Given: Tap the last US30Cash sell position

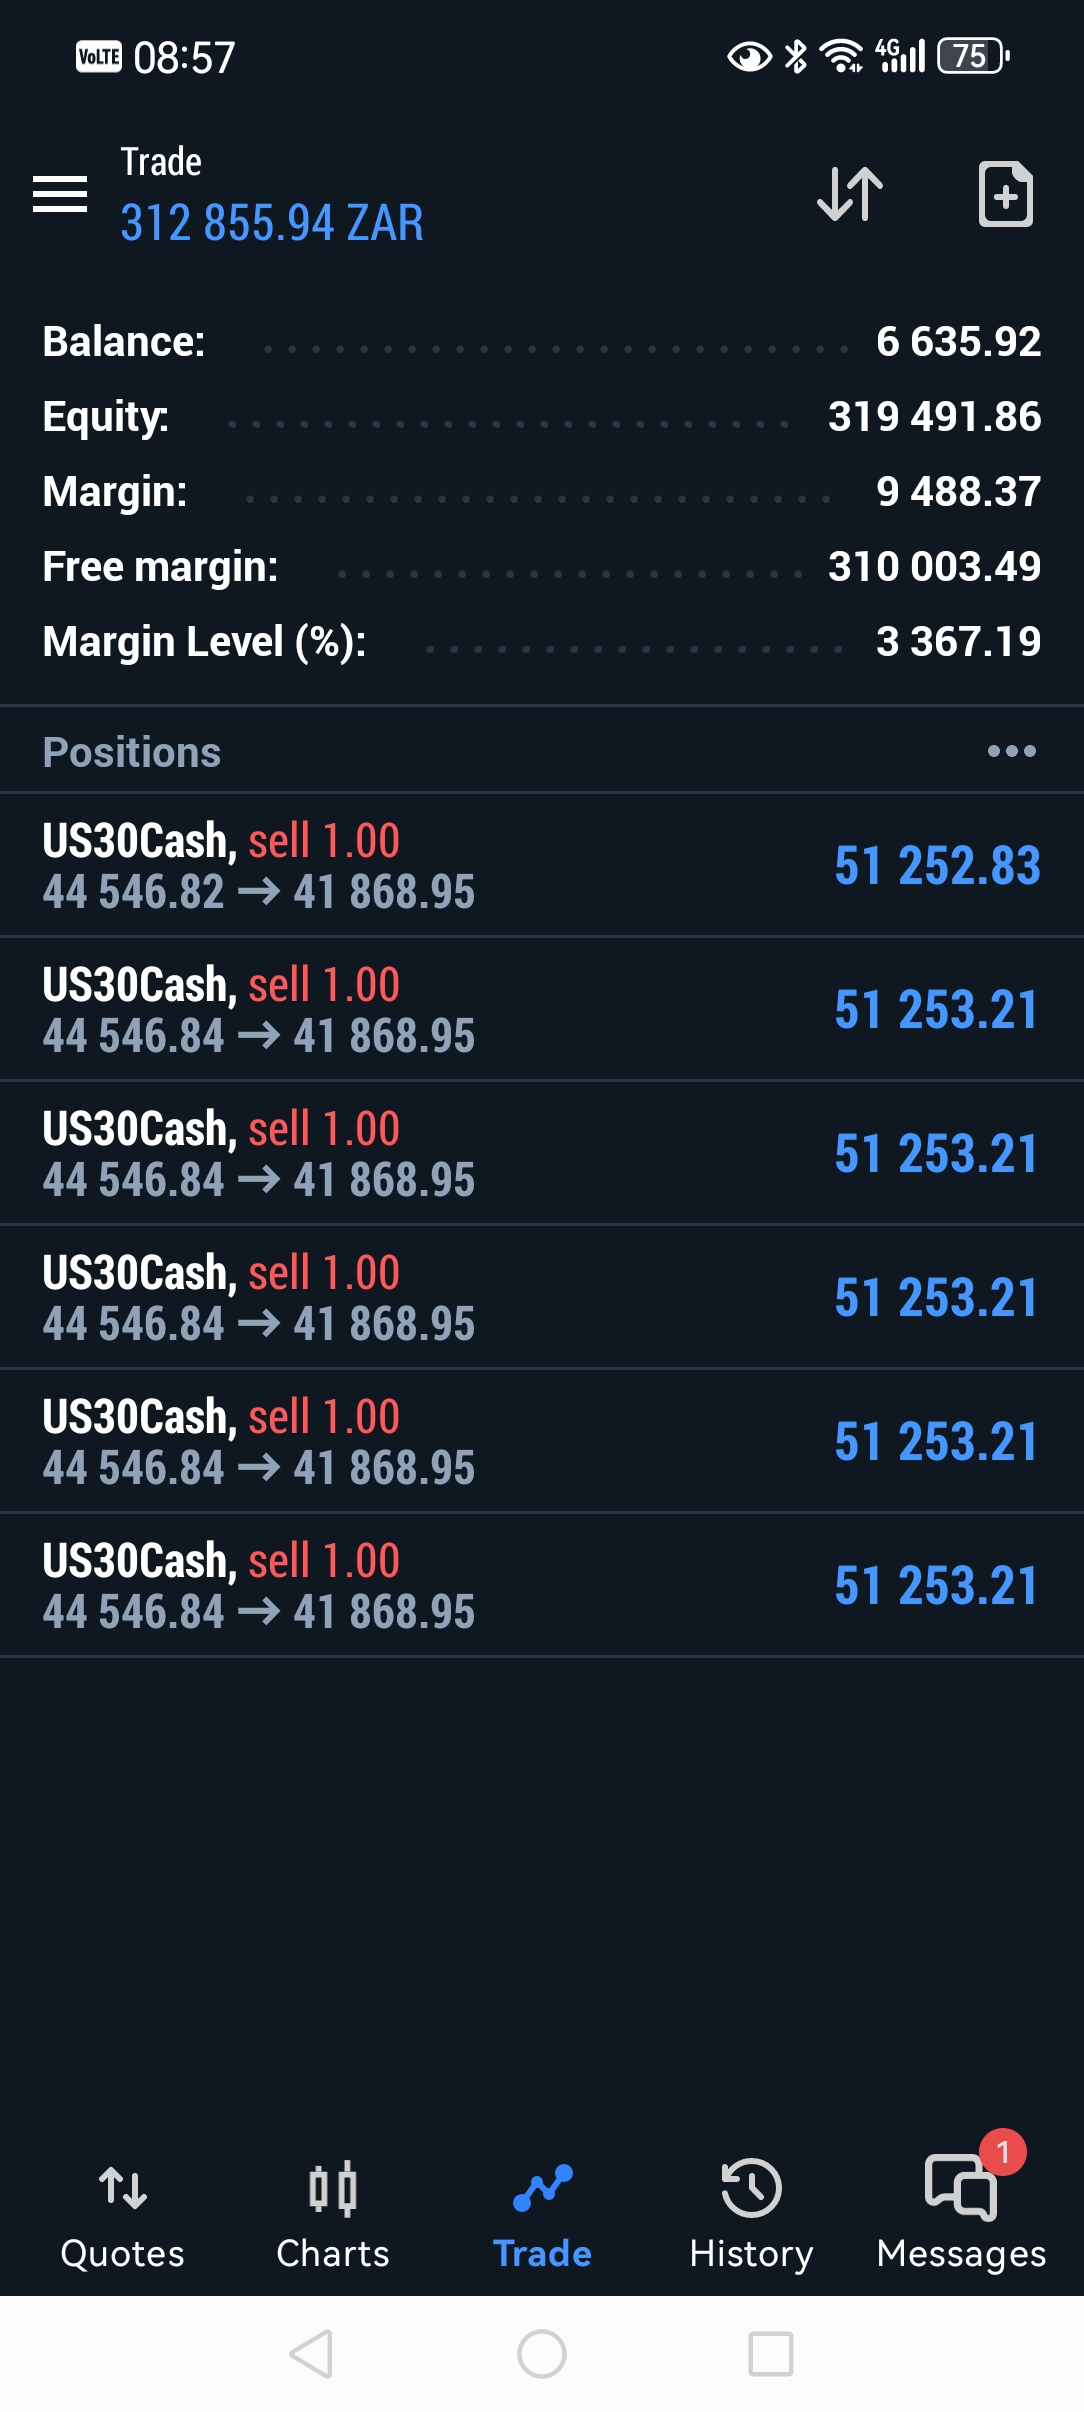Looking at the screenshot, I should point(400,1586).
